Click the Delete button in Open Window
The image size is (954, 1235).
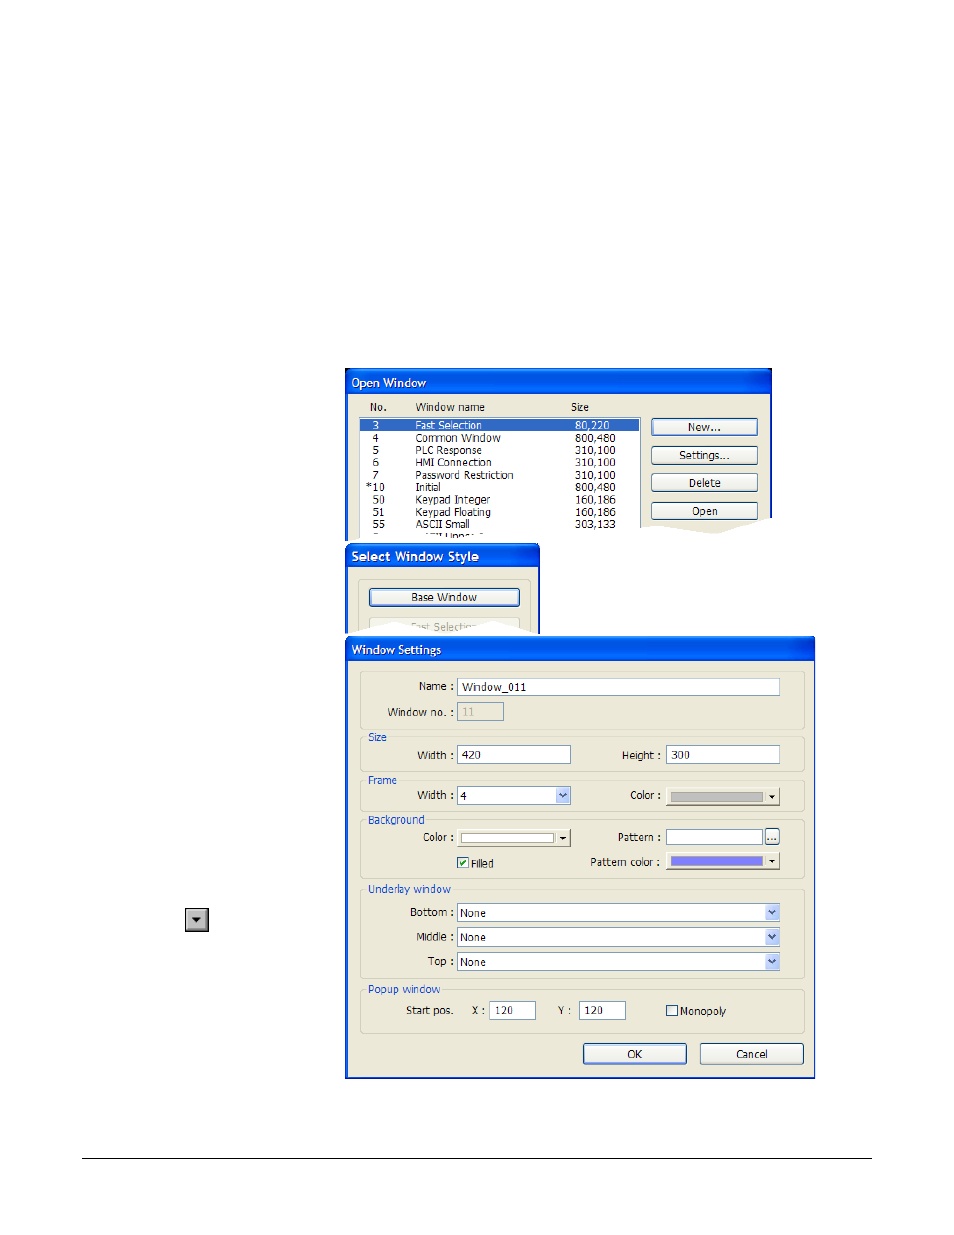pos(704,483)
